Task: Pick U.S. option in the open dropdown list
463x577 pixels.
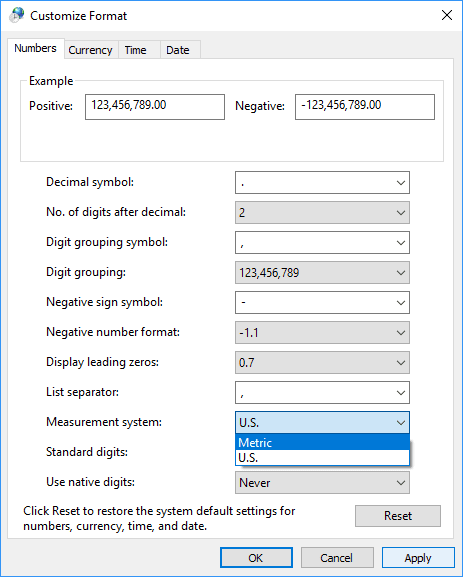Action: click(x=322, y=457)
